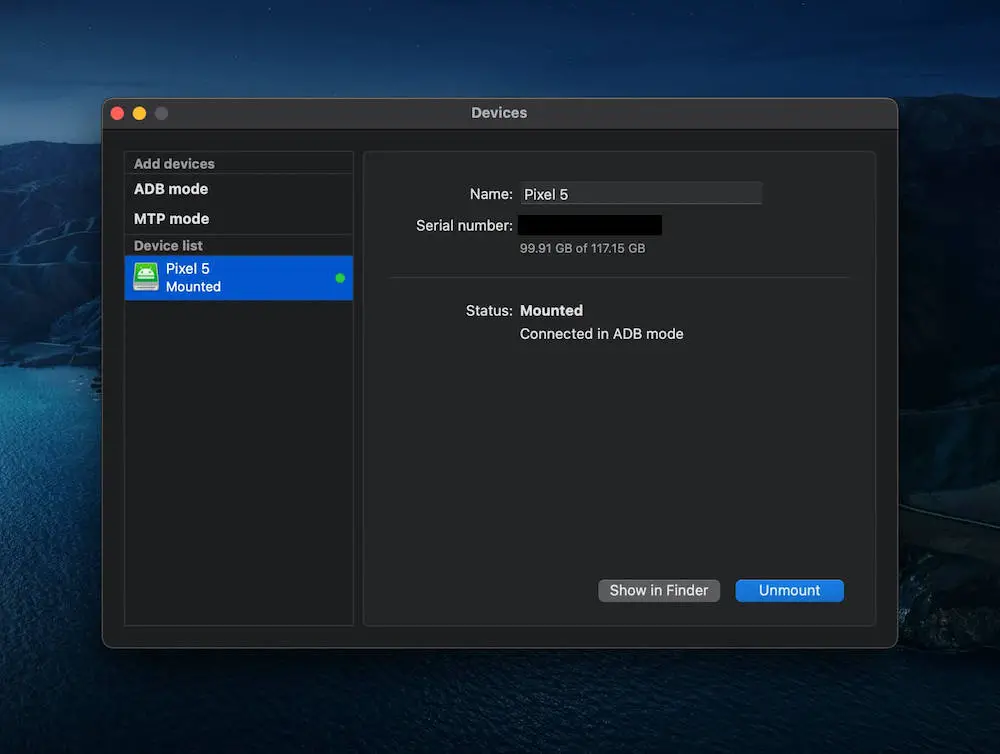The height and width of the screenshot is (754, 1000).
Task: Click the Mounted label under Pixel 5 in sidebar
Action: click(193, 287)
